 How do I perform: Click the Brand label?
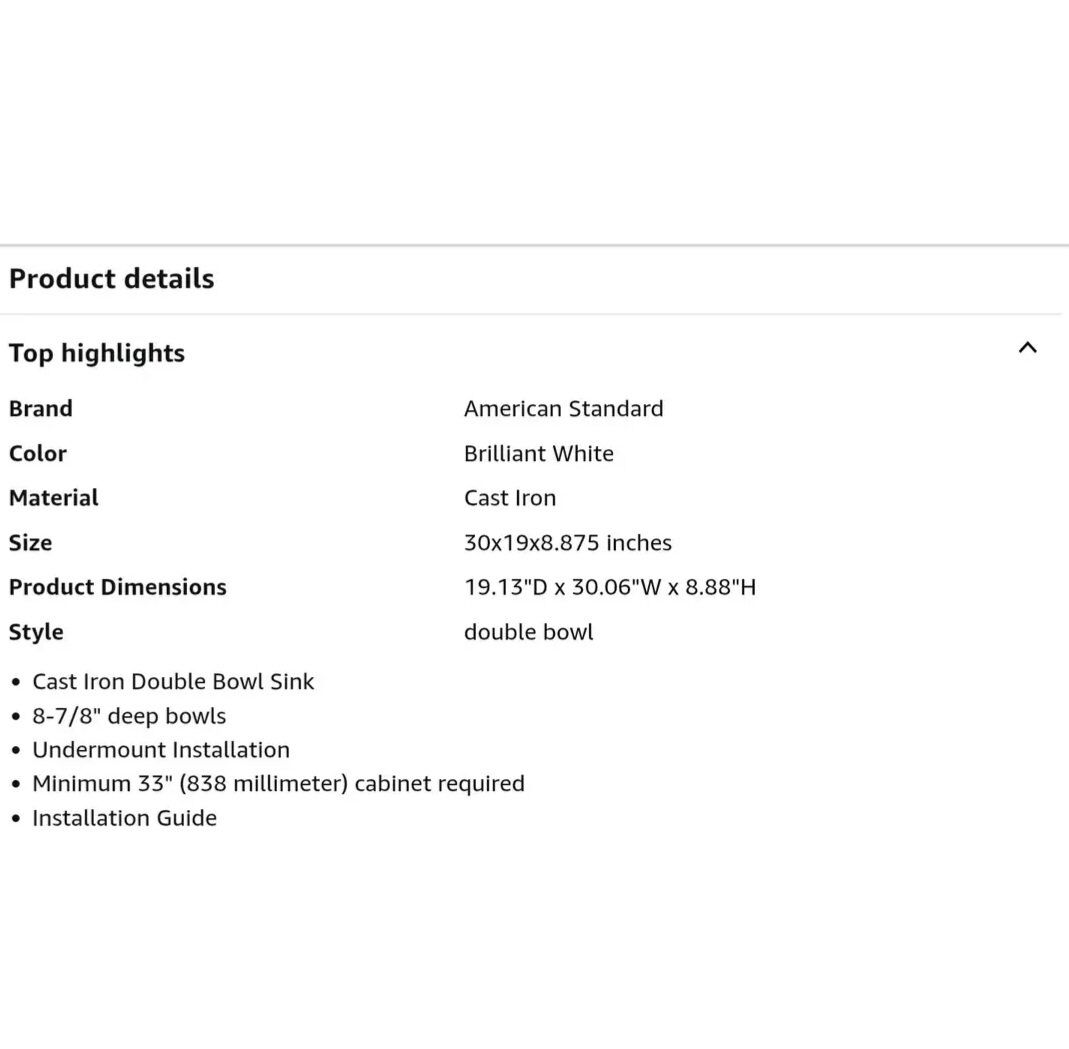(41, 408)
